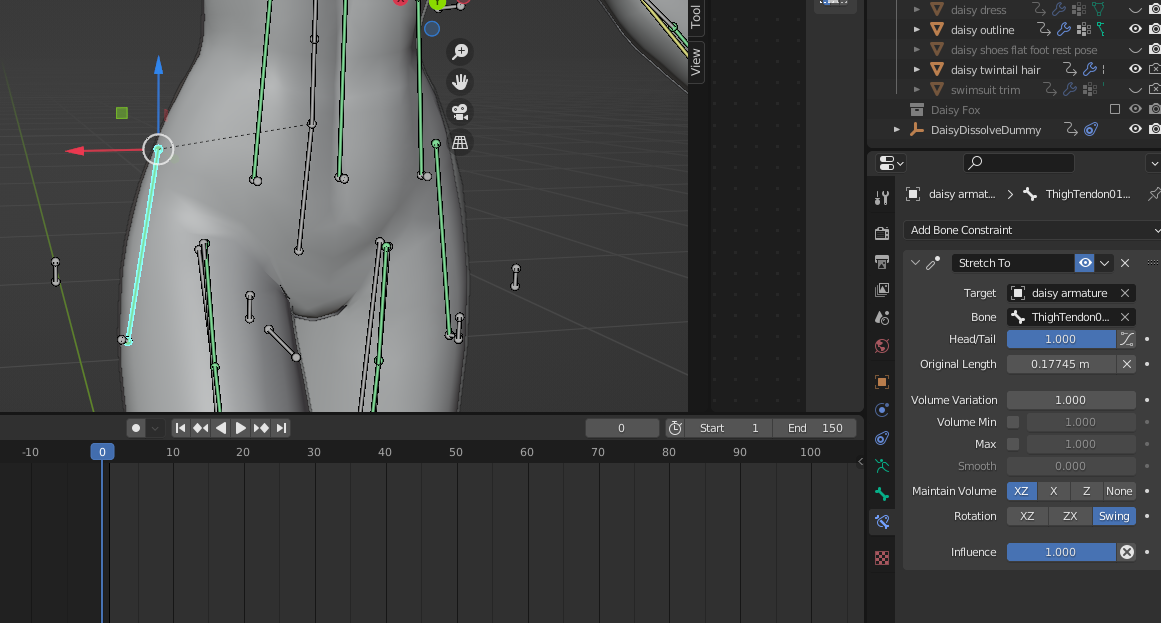Hide daisy outline in the viewport
Screen dimensions: 1161x623
click(x=1135, y=30)
